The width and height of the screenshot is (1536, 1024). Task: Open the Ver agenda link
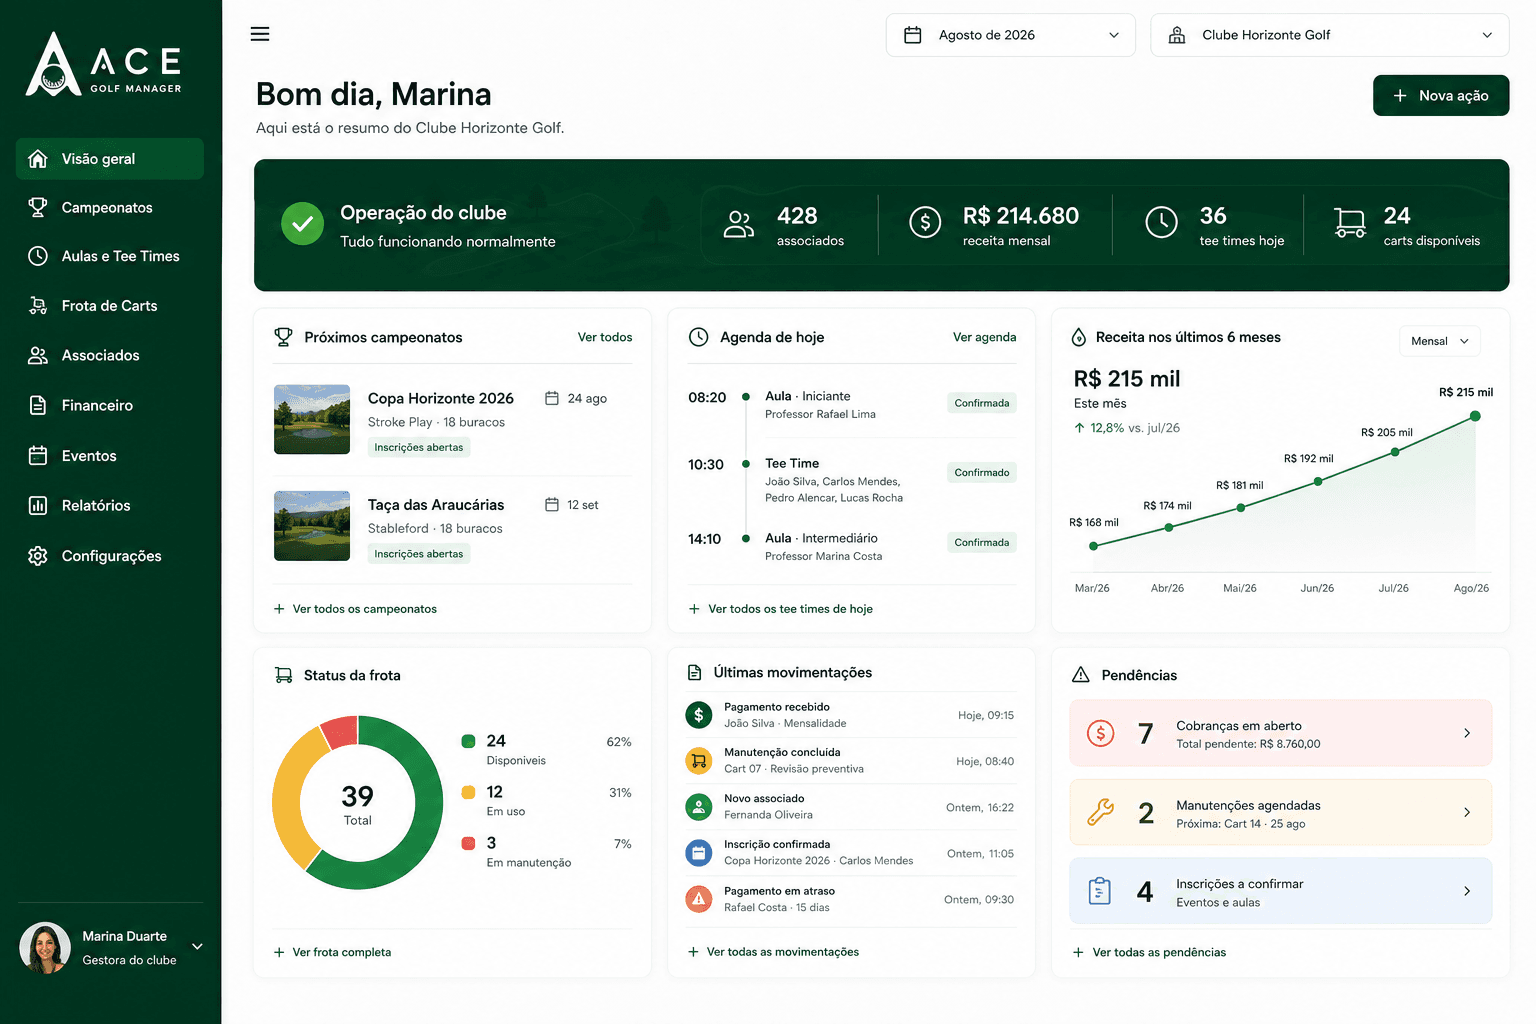coord(984,337)
